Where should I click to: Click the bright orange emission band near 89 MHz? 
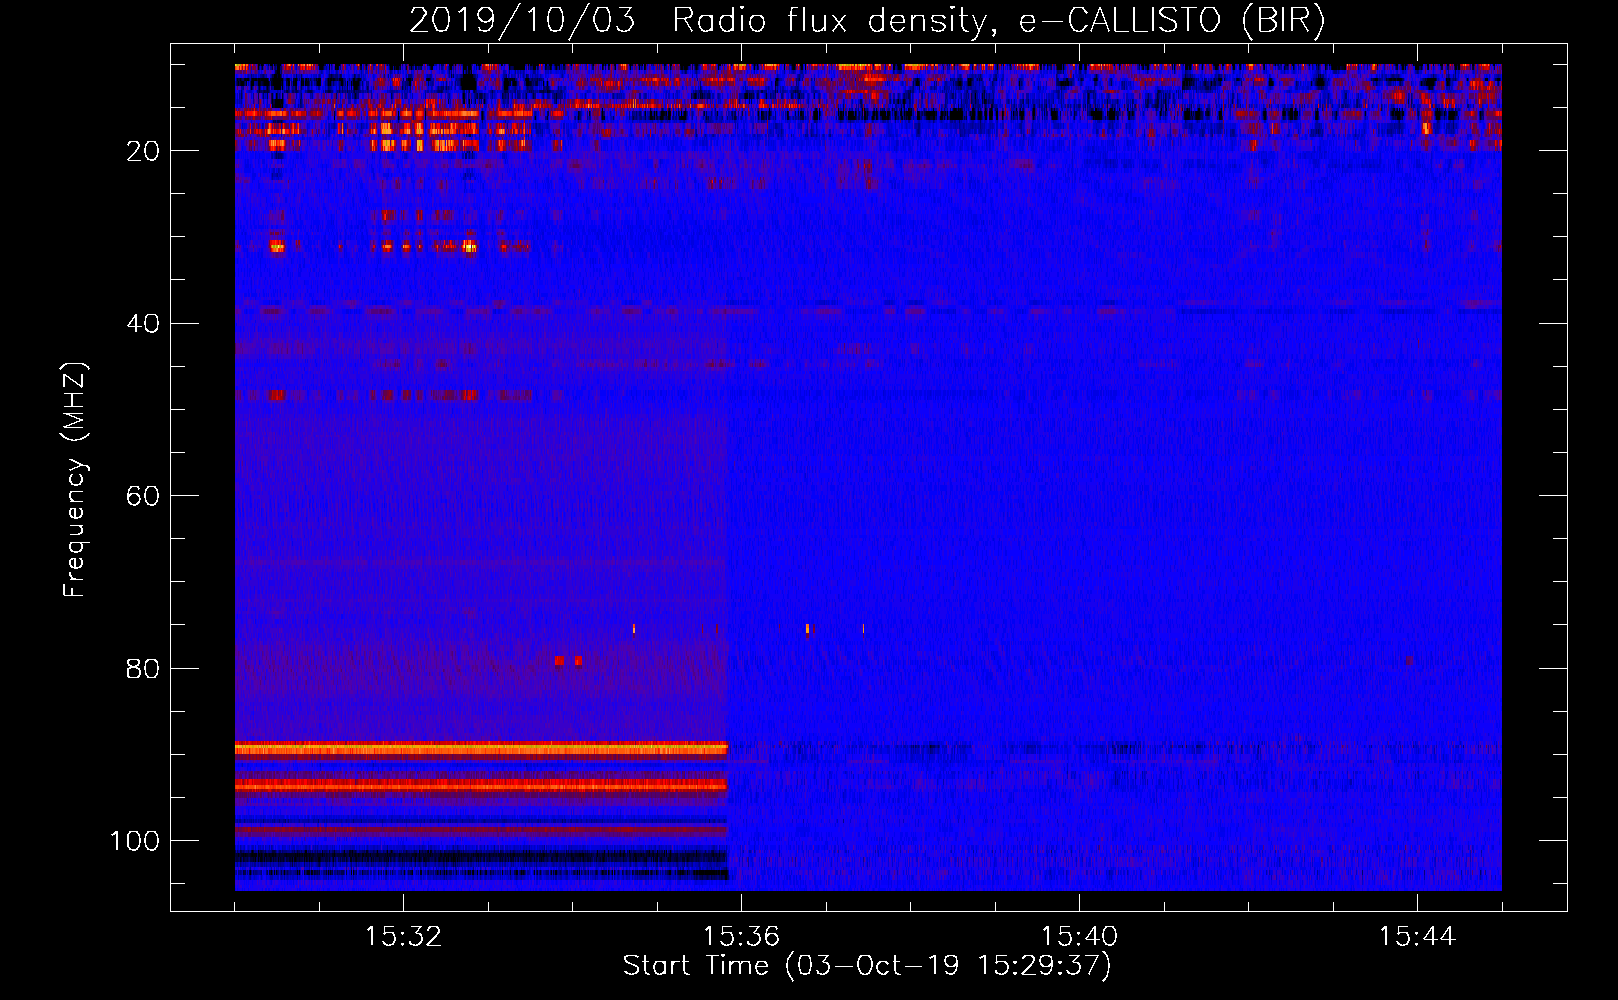pyautogui.click(x=481, y=749)
